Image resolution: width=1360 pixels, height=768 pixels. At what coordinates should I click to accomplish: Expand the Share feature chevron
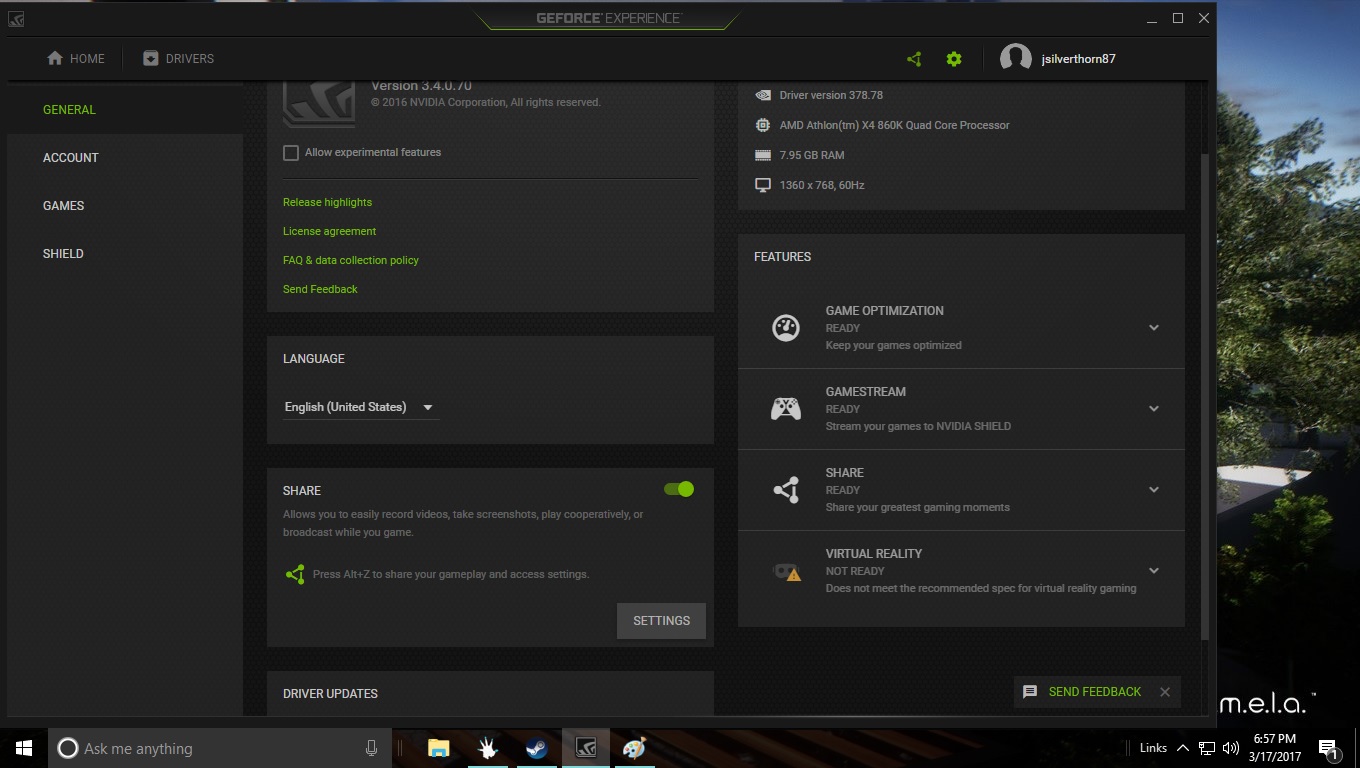point(1154,490)
